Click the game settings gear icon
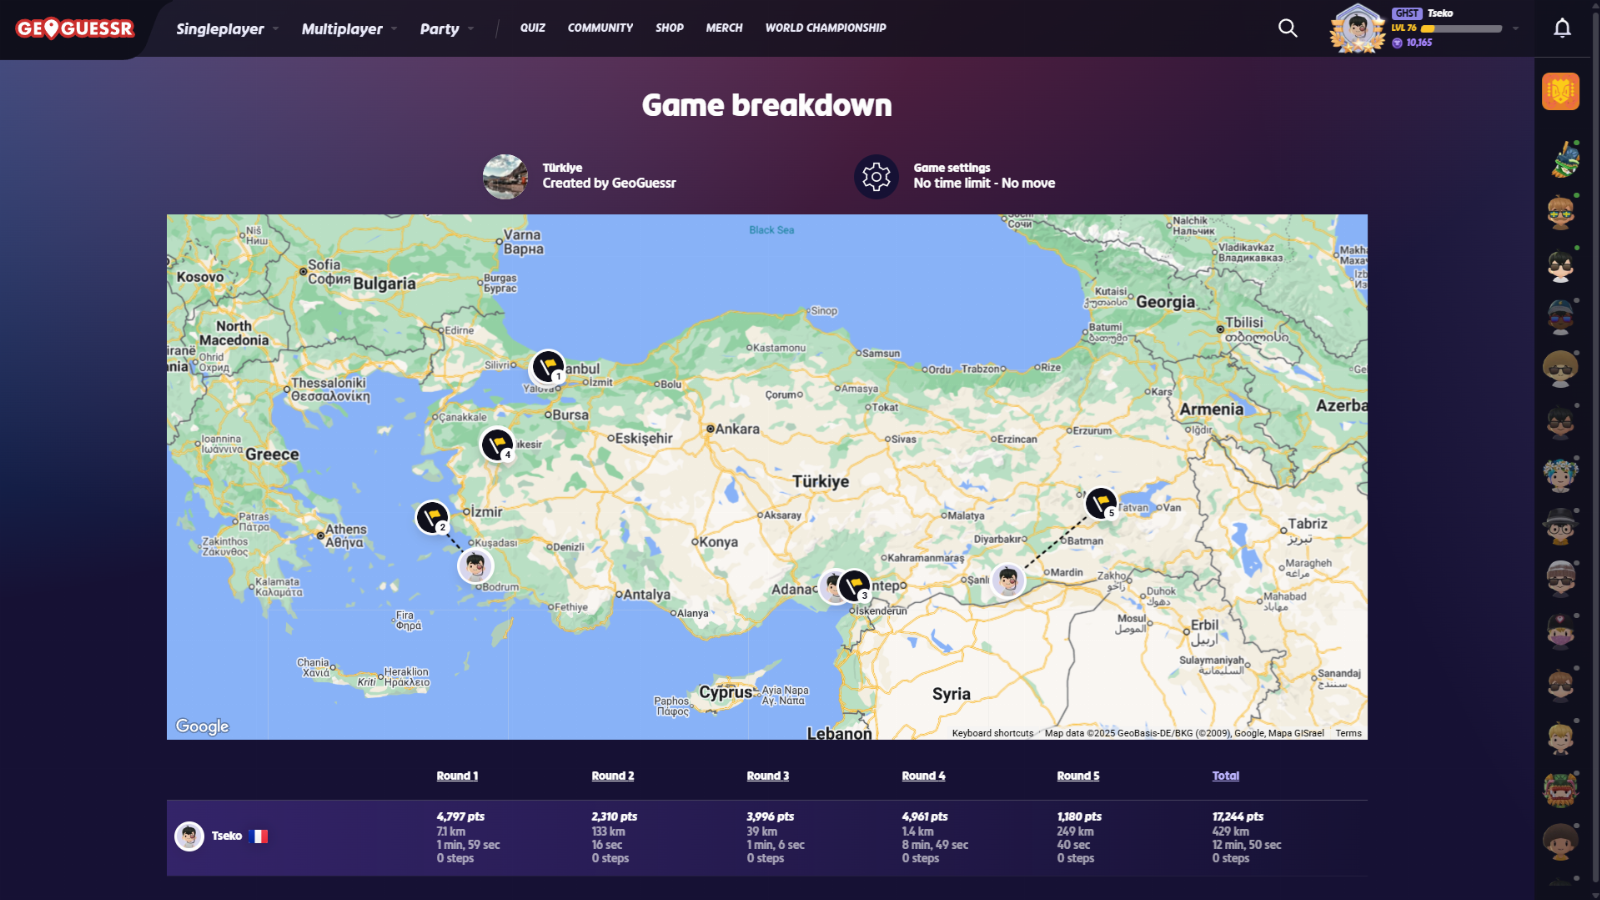Viewport: 1600px width, 900px height. (x=876, y=177)
